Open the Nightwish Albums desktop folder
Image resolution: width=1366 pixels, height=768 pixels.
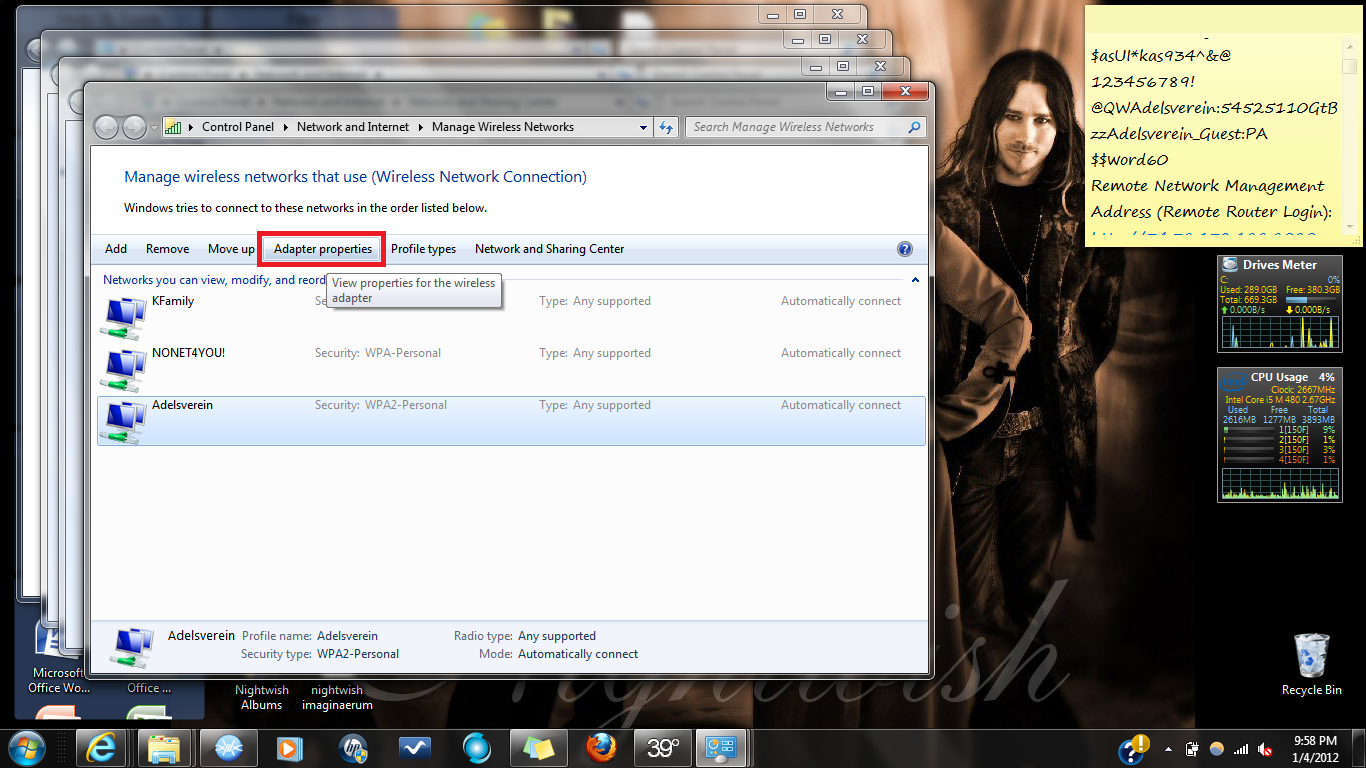(262, 697)
